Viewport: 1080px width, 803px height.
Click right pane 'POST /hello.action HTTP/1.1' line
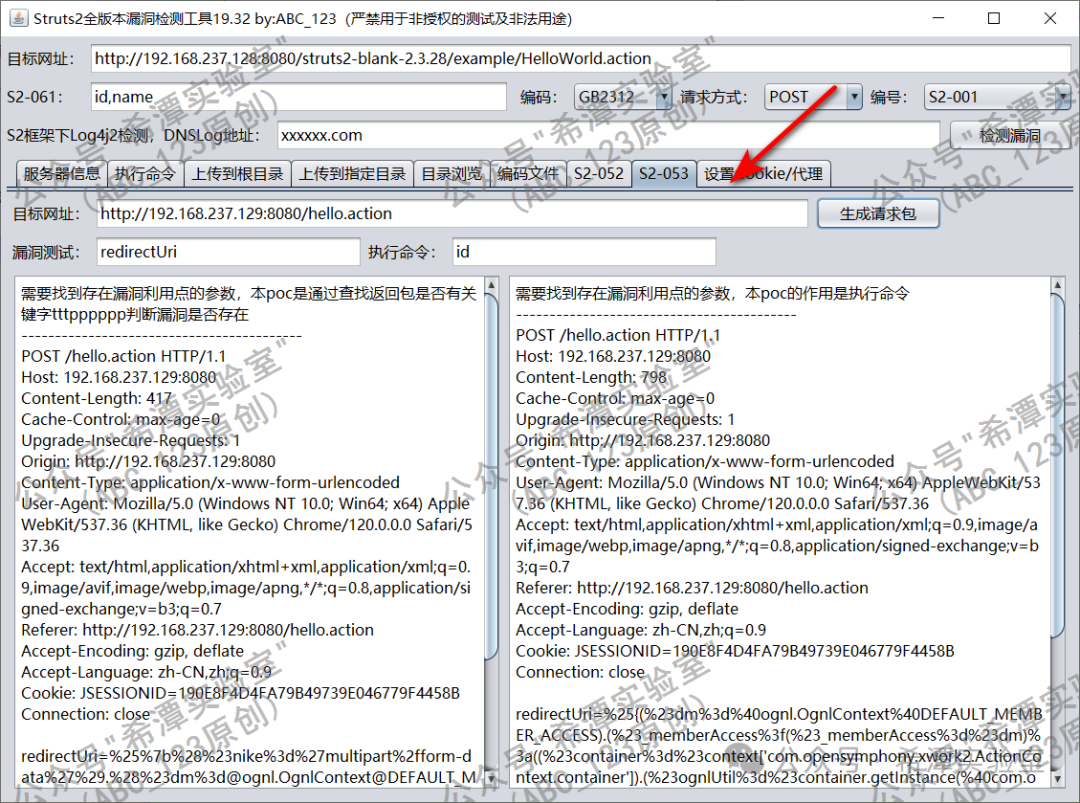pos(618,336)
